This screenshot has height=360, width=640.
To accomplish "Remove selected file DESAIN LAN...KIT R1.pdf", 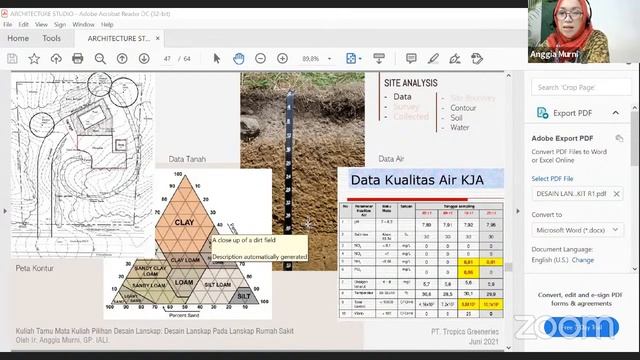I will click(617, 194).
